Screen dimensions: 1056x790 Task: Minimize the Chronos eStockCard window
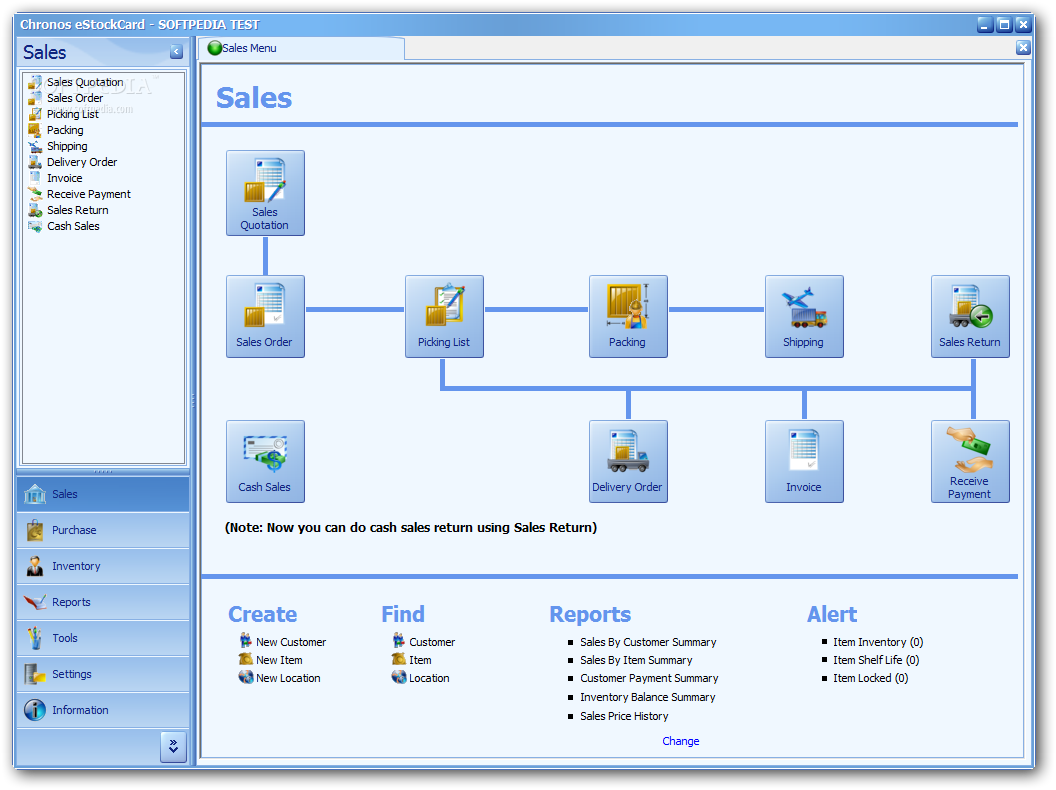(x=985, y=24)
